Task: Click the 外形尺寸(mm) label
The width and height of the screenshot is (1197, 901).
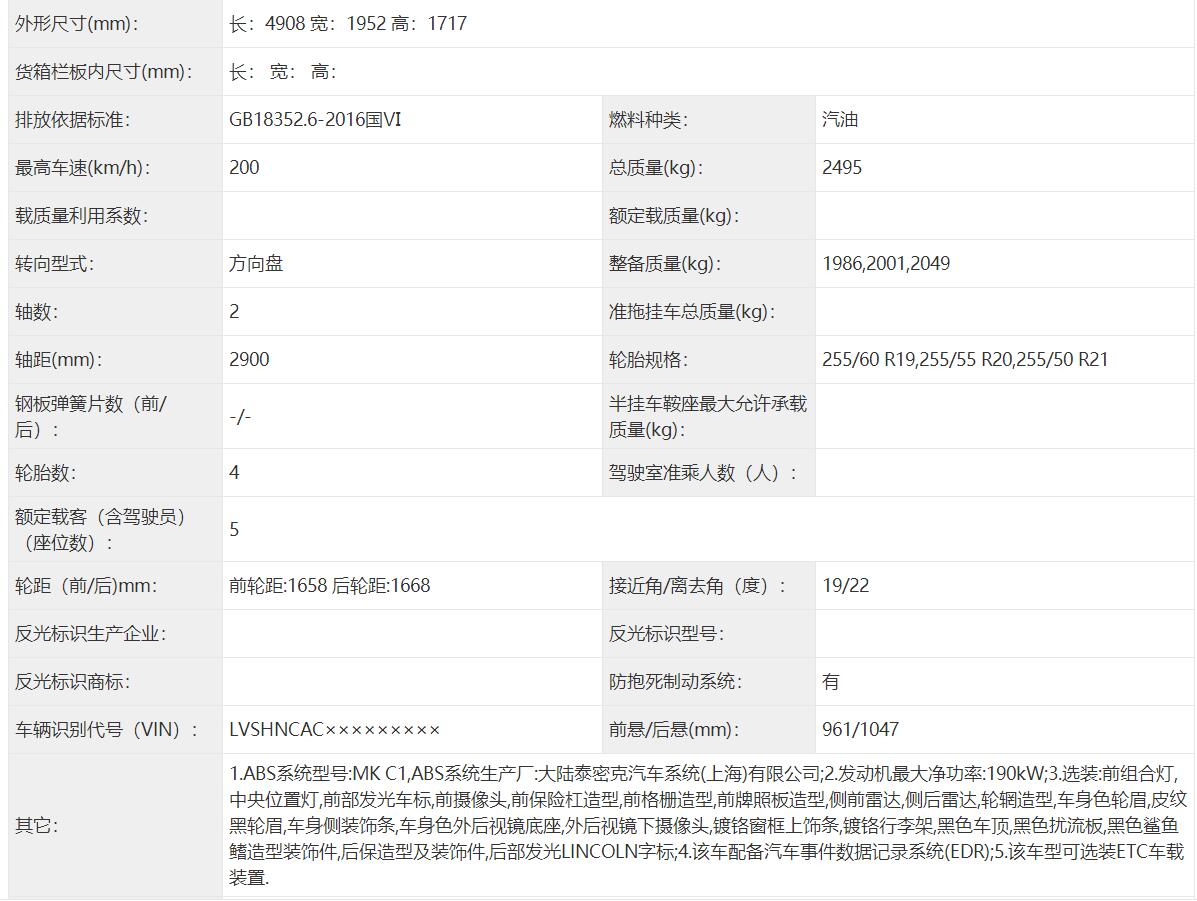Action: pyautogui.click(x=76, y=24)
